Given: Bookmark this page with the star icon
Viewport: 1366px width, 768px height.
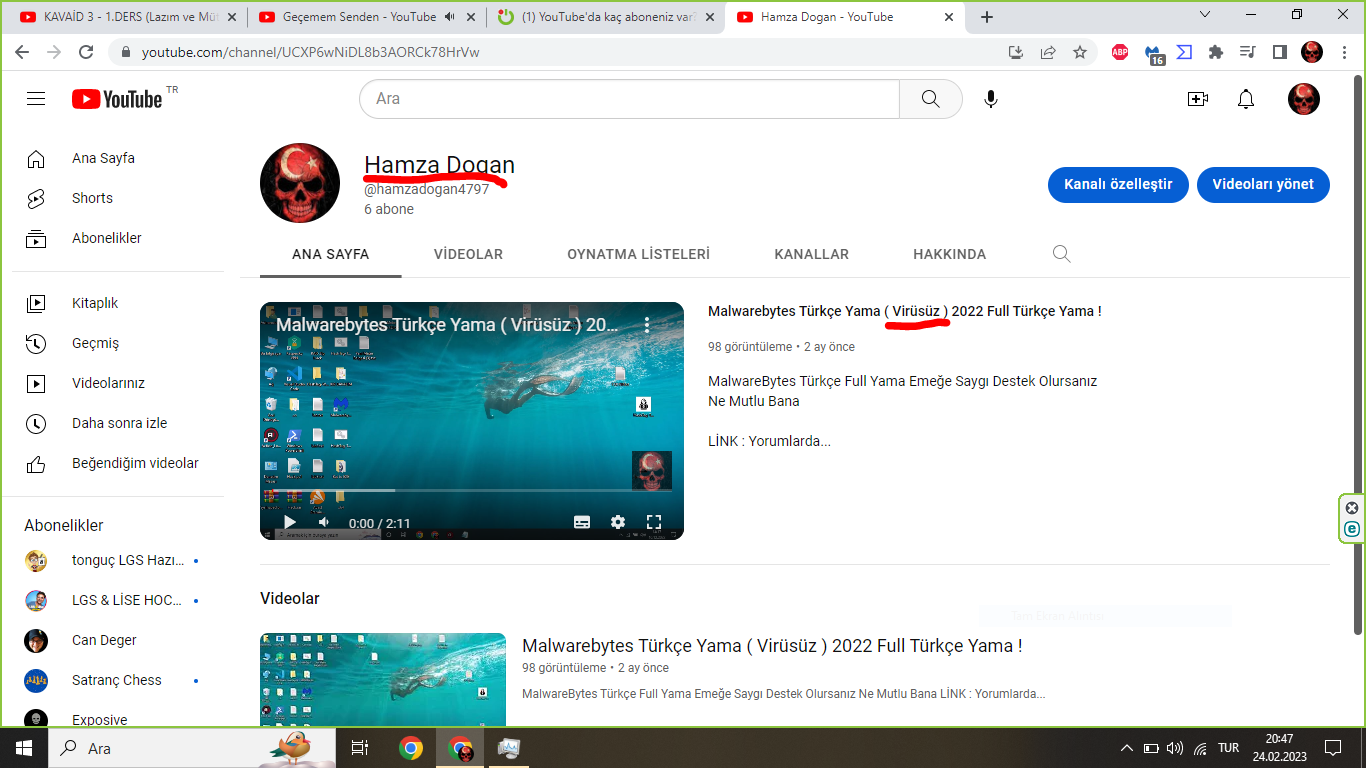Looking at the screenshot, I should pyautogui.click(x=1080, y=52).
